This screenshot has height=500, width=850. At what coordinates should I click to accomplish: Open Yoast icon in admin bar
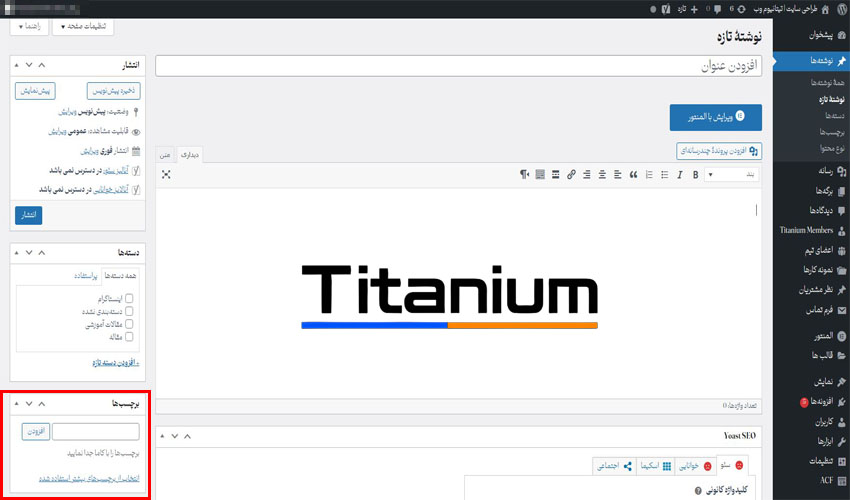coord(666,9)
